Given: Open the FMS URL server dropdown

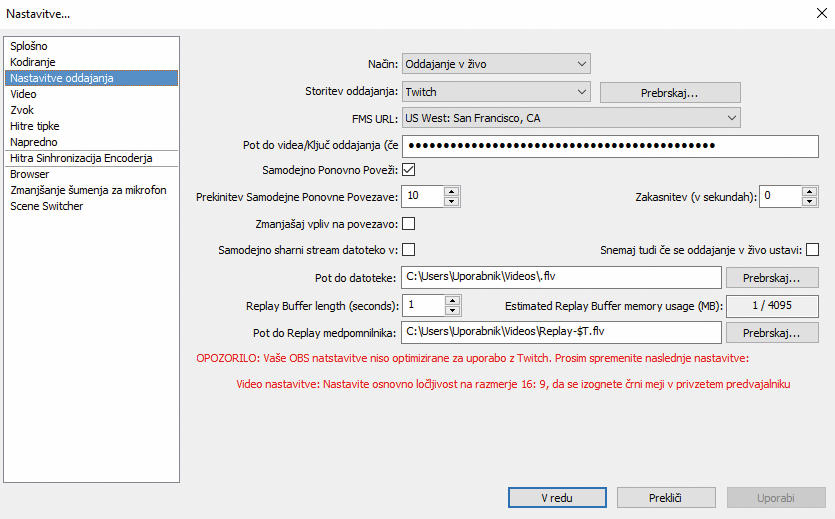Looking at the screenshot, I should click(571, 118).
